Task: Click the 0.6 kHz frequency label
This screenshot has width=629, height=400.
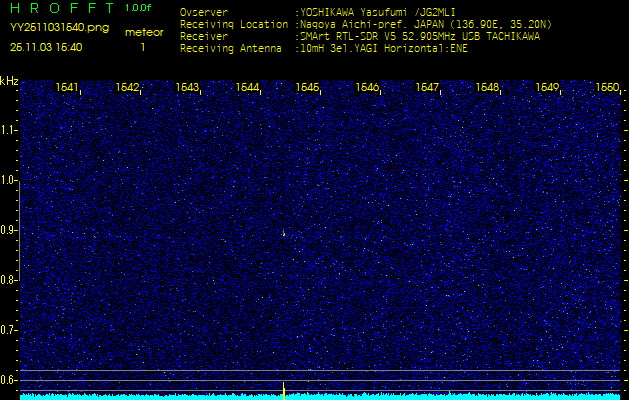Action: tap(8, 380)
